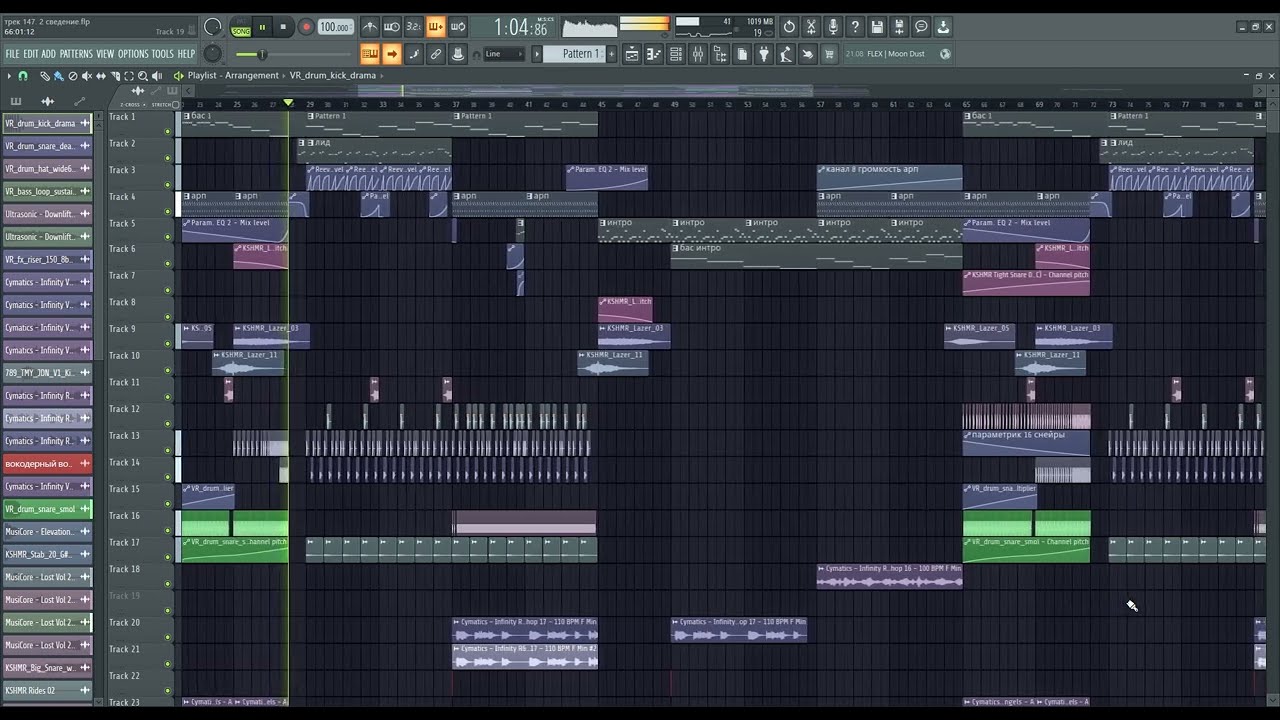Open the TOOLS menu
1280x720 pixels.
tap(162, 54)
